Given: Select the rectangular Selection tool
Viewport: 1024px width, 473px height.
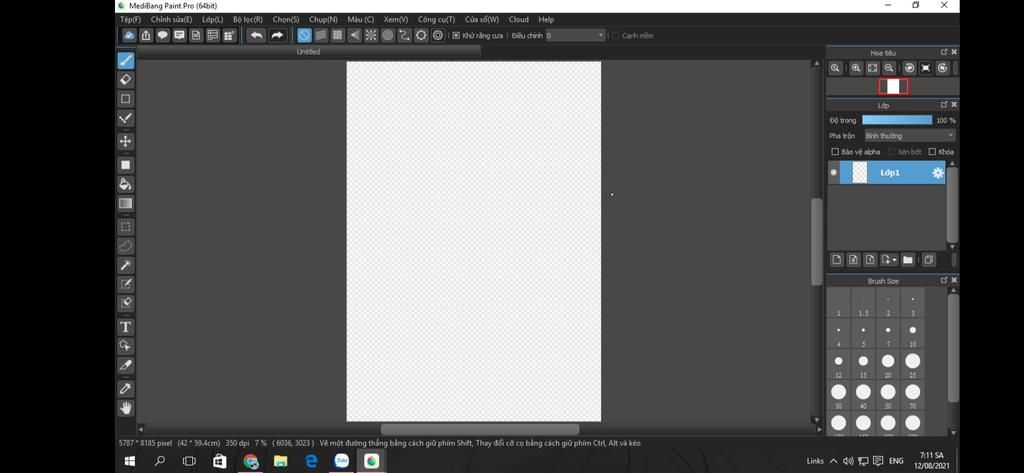Looking at the screenshot, I should coord(125,227).
